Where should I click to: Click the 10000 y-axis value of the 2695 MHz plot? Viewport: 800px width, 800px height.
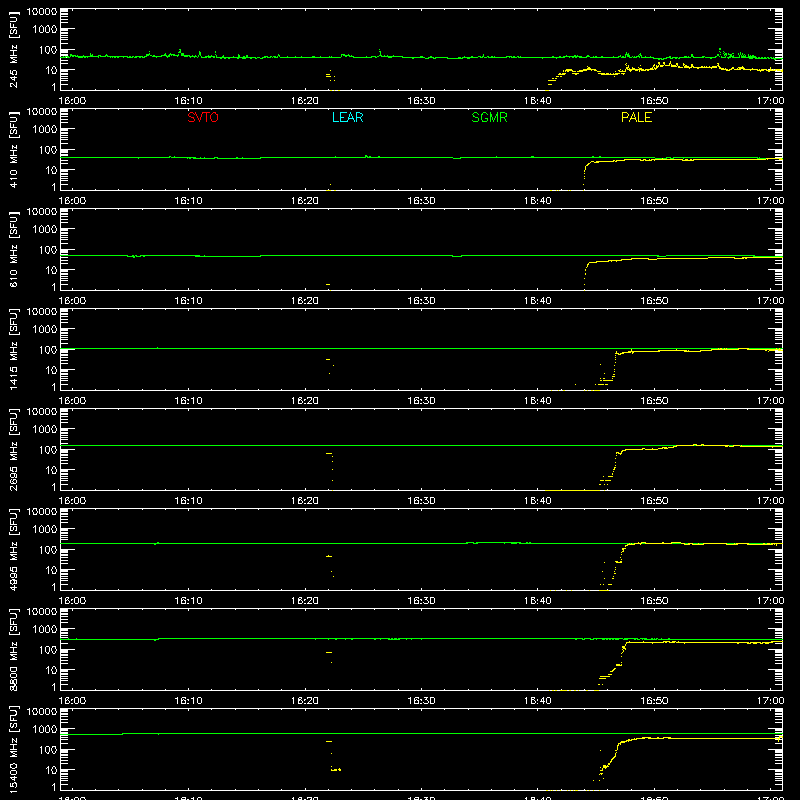(x=42, y=412)
